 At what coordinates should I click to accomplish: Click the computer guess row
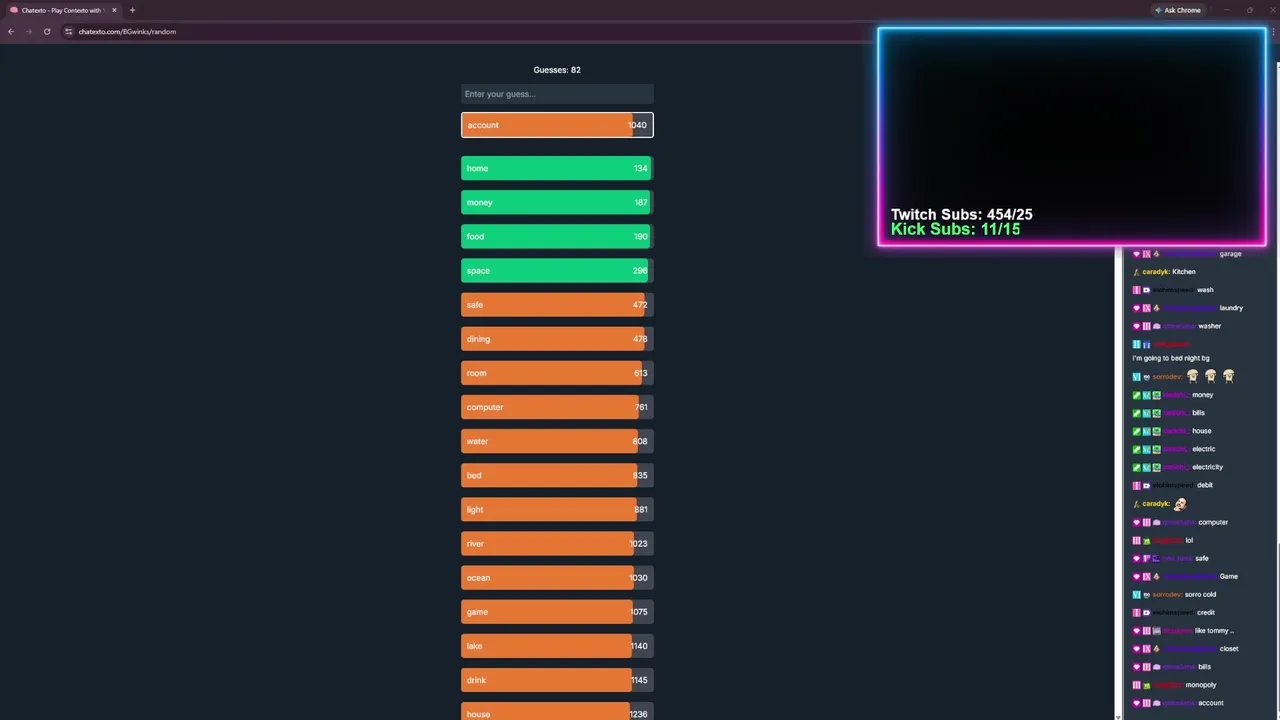(x=557, y=407)
